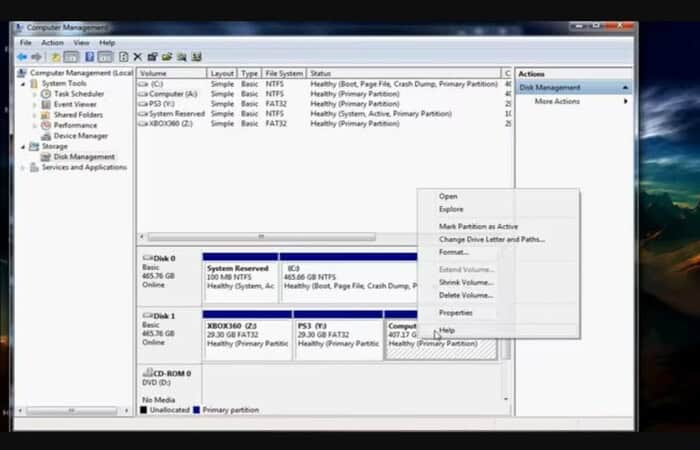700x450 pixels.
Task: Click the Disk Management tree icon
Action: 46,157
